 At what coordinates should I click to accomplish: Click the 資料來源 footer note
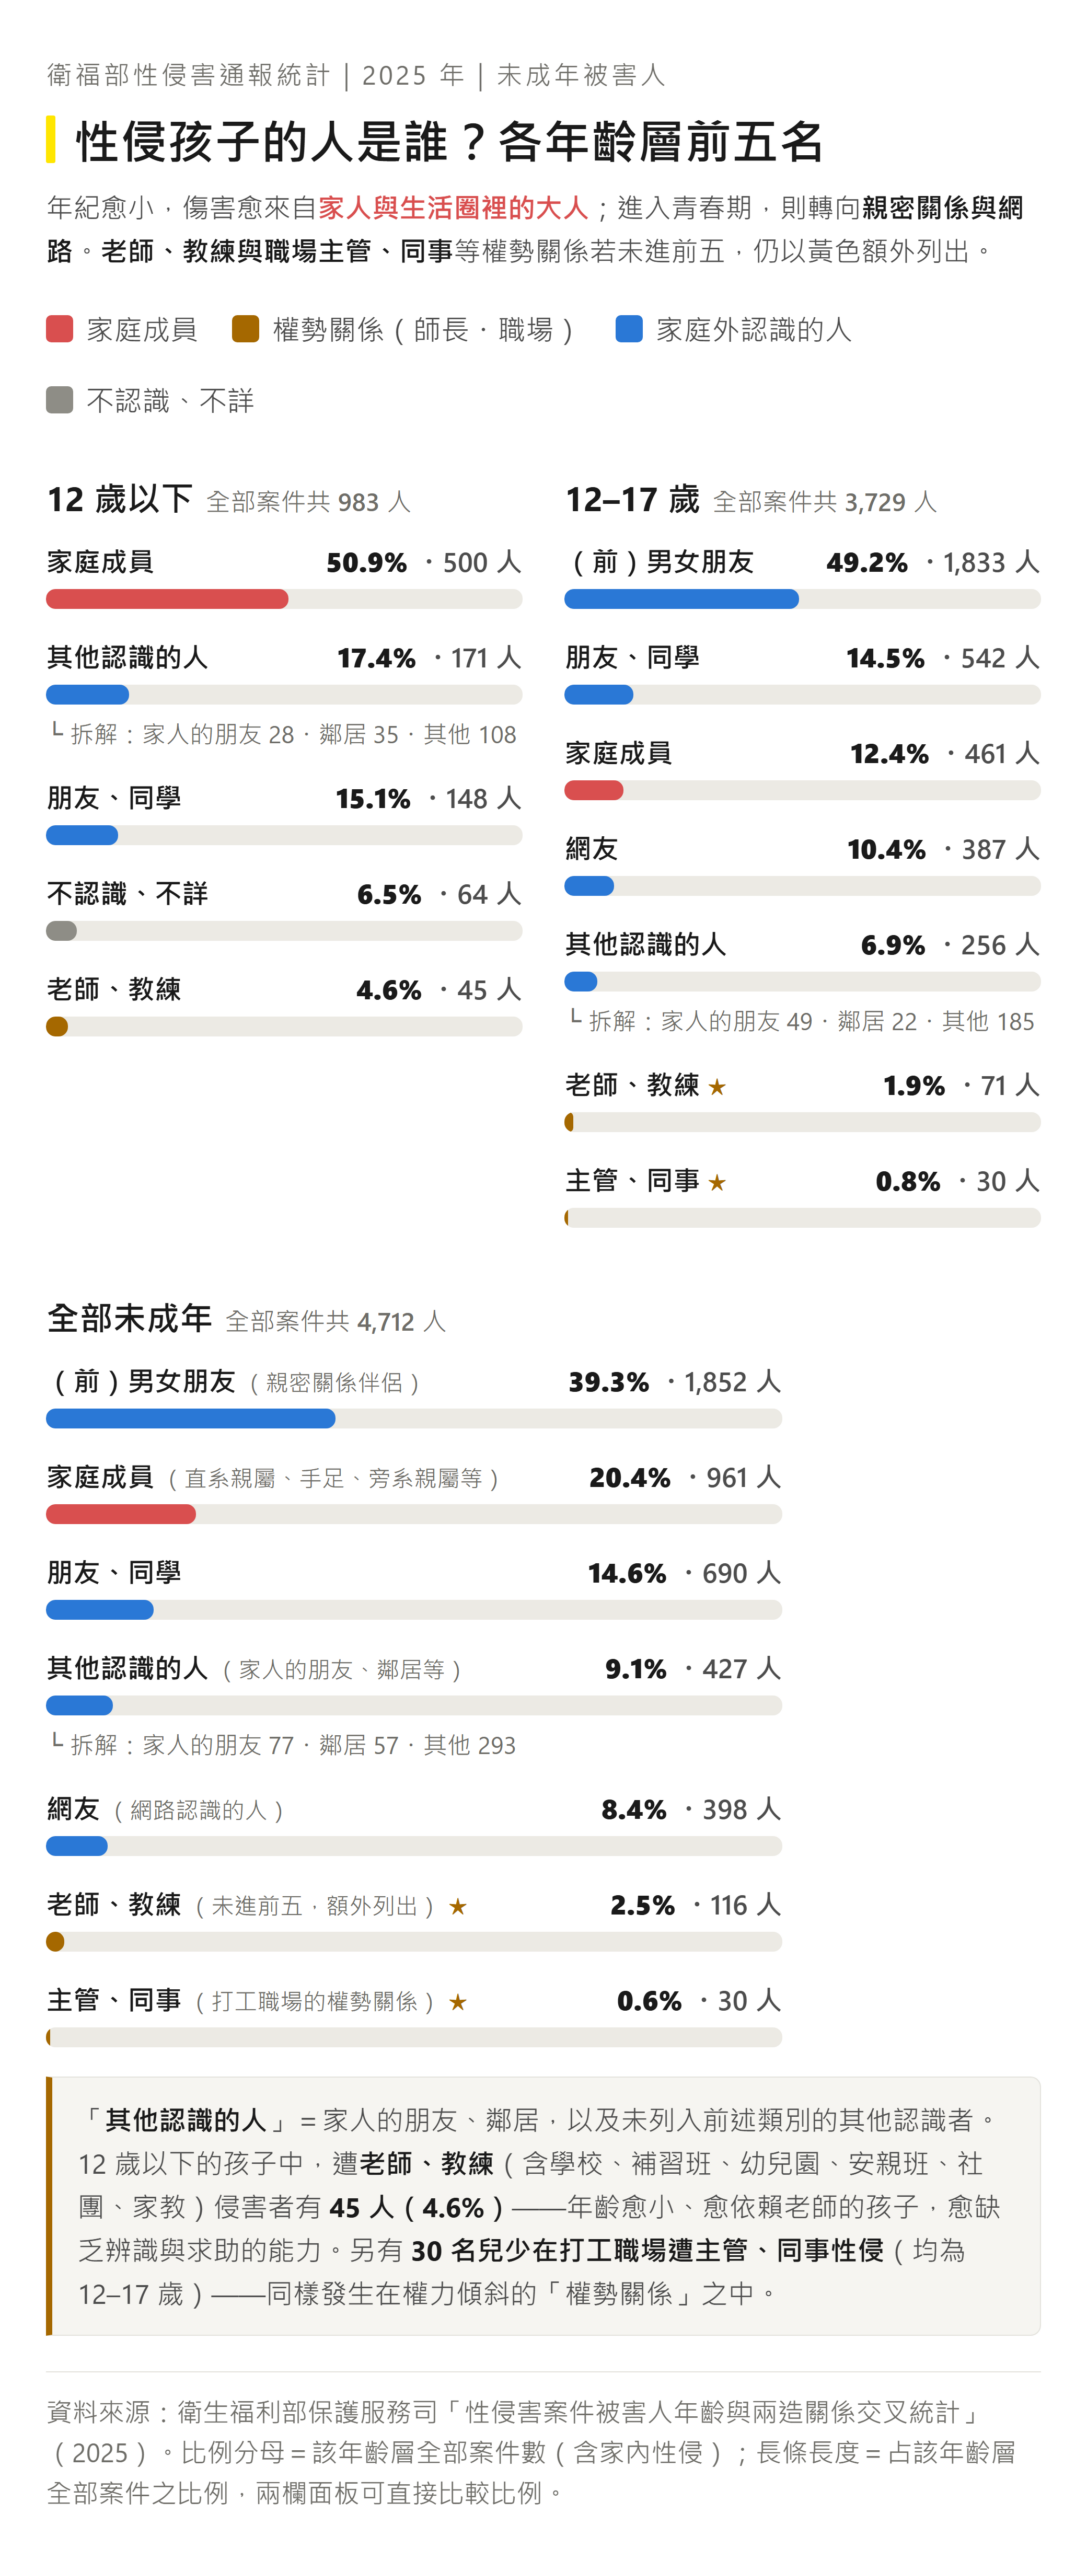(x=531, y=2450)
